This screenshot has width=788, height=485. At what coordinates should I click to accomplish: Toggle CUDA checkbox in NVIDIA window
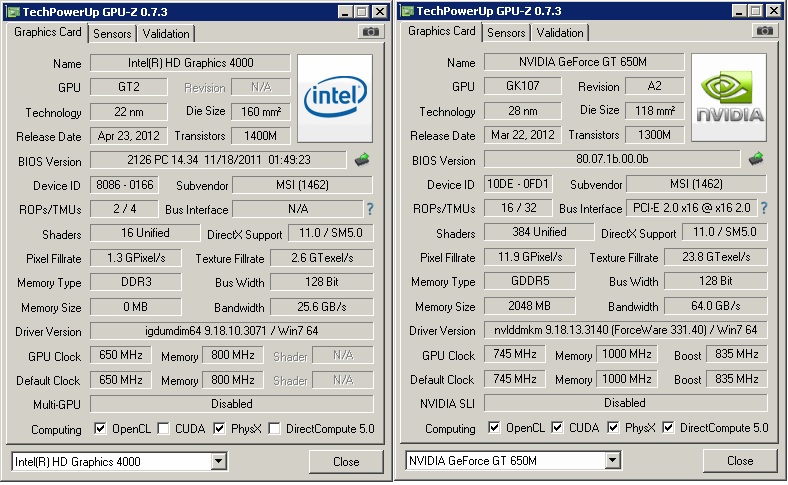point(557,428)
